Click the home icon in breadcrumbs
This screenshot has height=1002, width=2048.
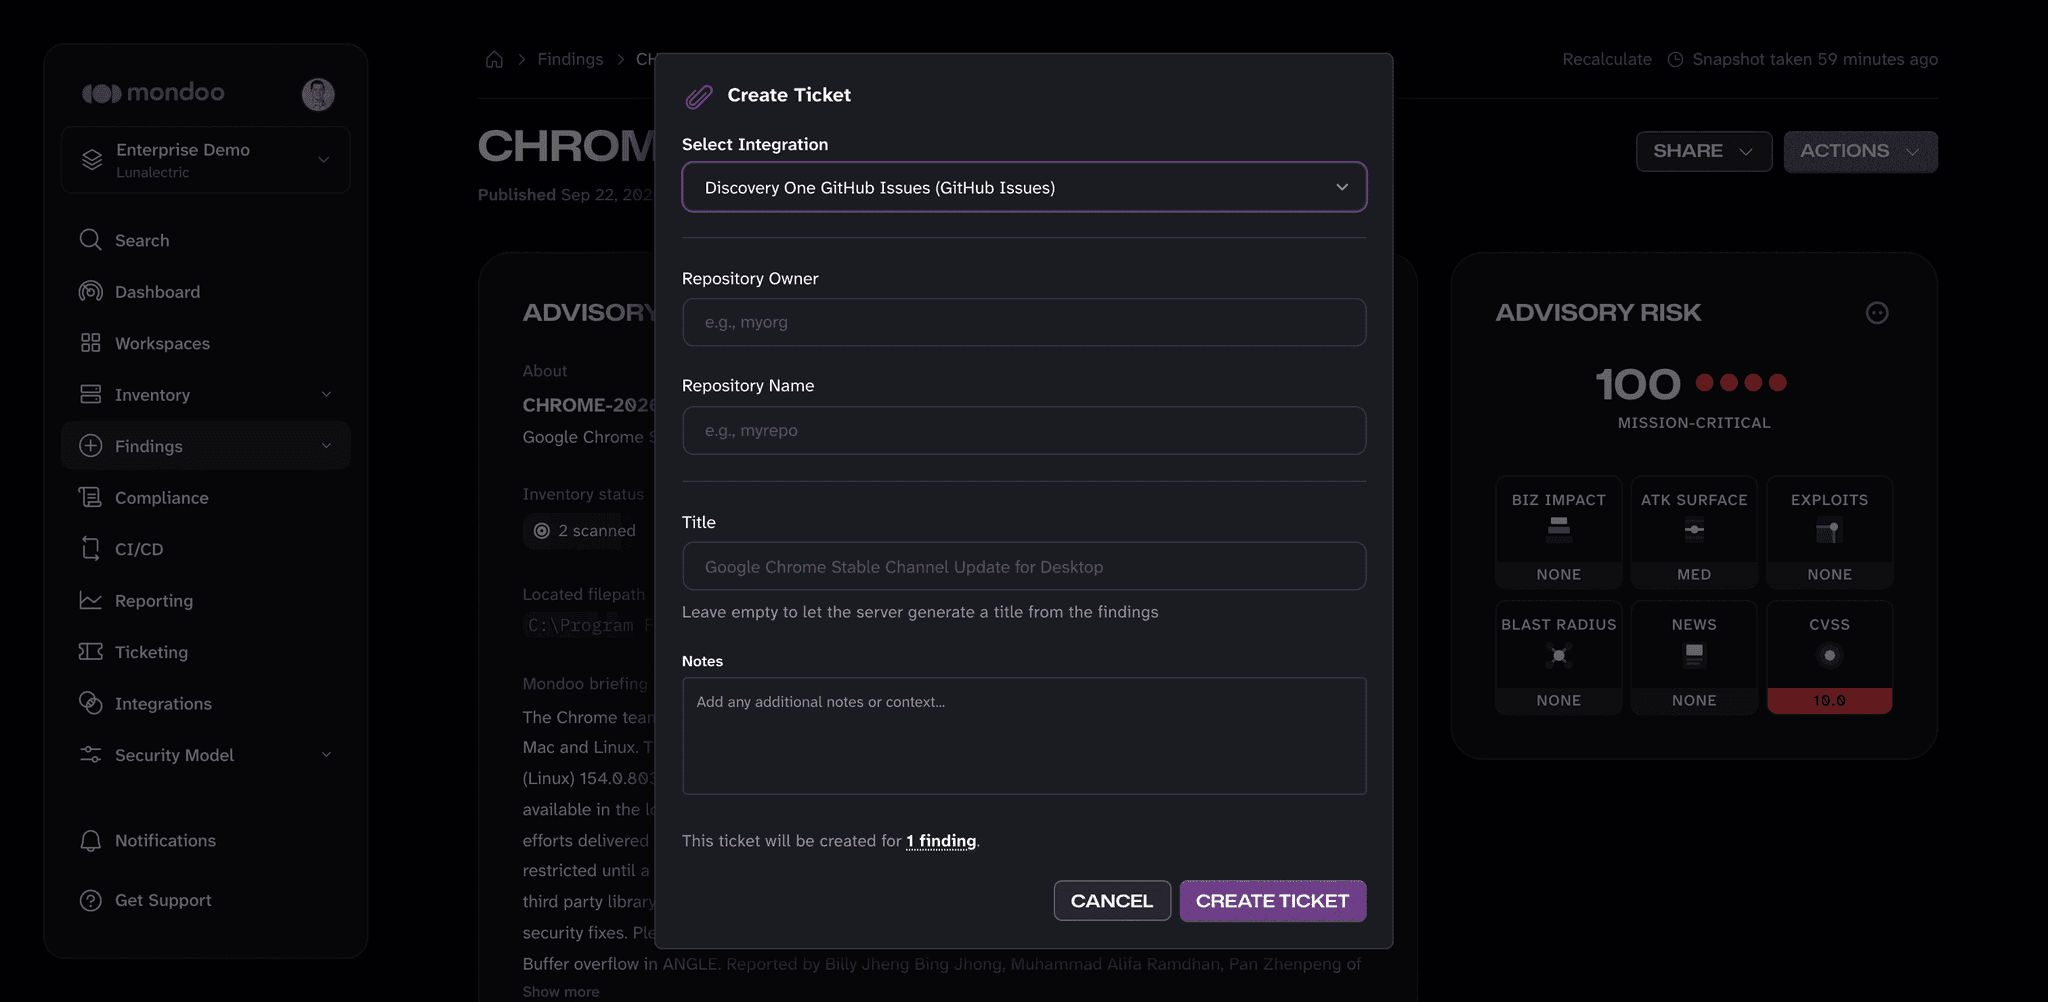pos(494,59)
